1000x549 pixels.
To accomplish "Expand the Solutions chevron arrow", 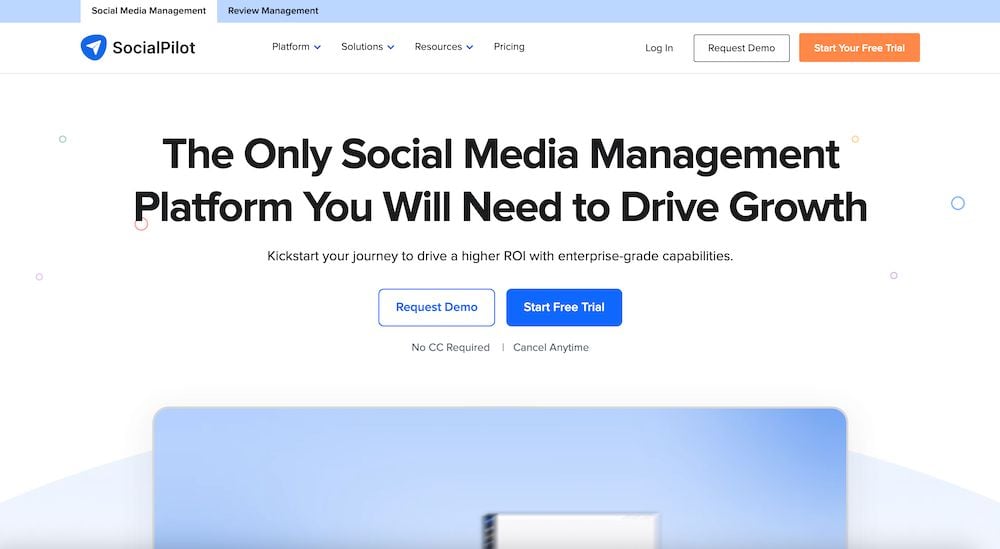I will (390, 47).
